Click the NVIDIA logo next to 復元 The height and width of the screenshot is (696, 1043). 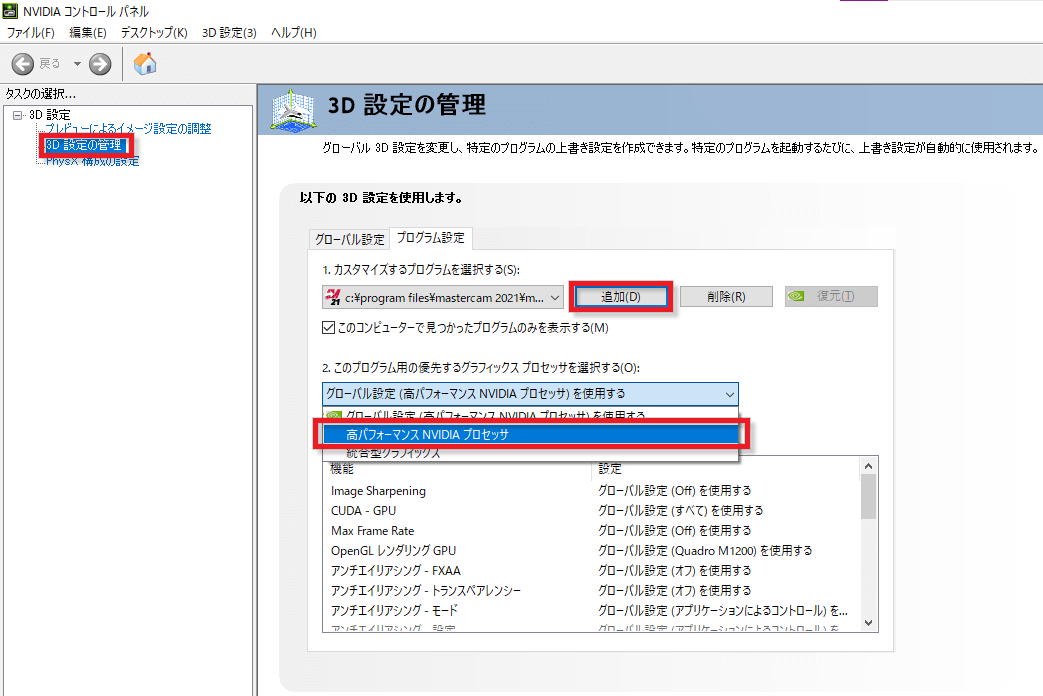[797, 296]
